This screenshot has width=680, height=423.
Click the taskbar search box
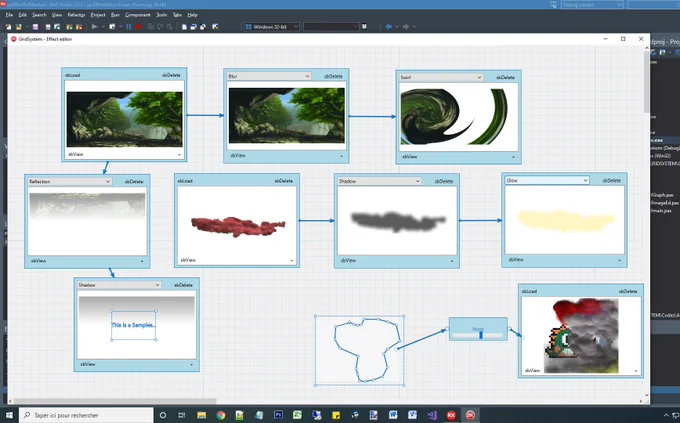(86, 415)
